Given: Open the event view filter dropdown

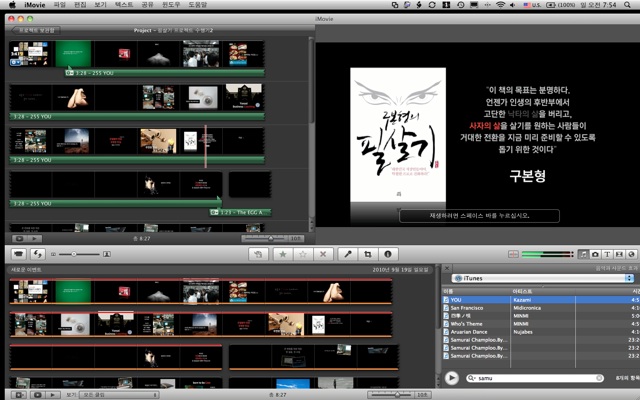Looking at the screenshot, I should coord(118,395).
